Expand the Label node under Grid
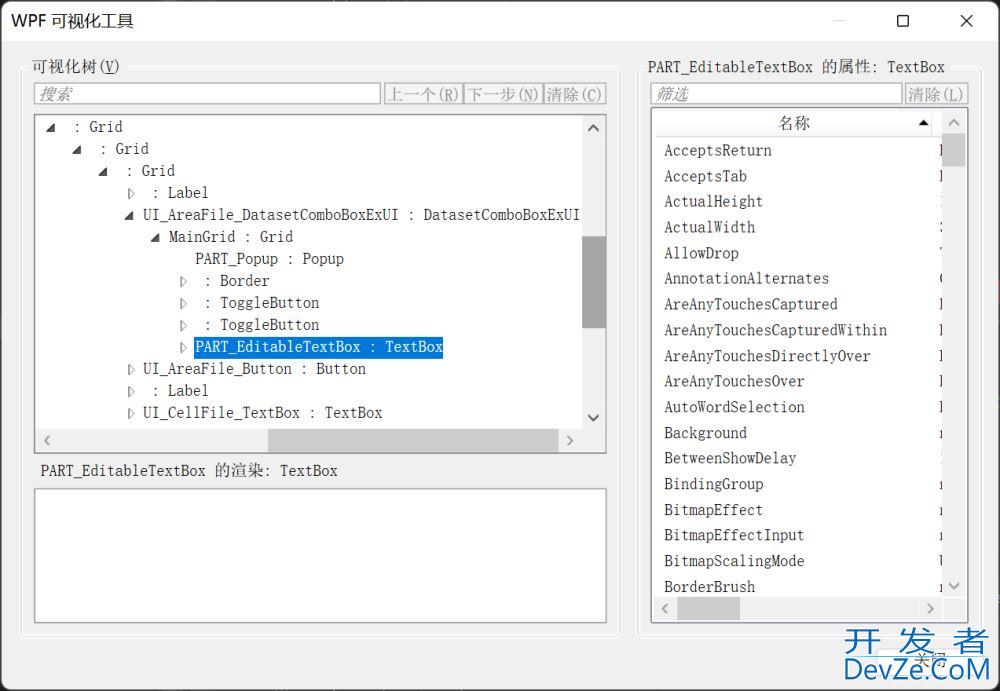Image resolution: width=1000 pixels, height=691 pixels. tap(131, 193)
